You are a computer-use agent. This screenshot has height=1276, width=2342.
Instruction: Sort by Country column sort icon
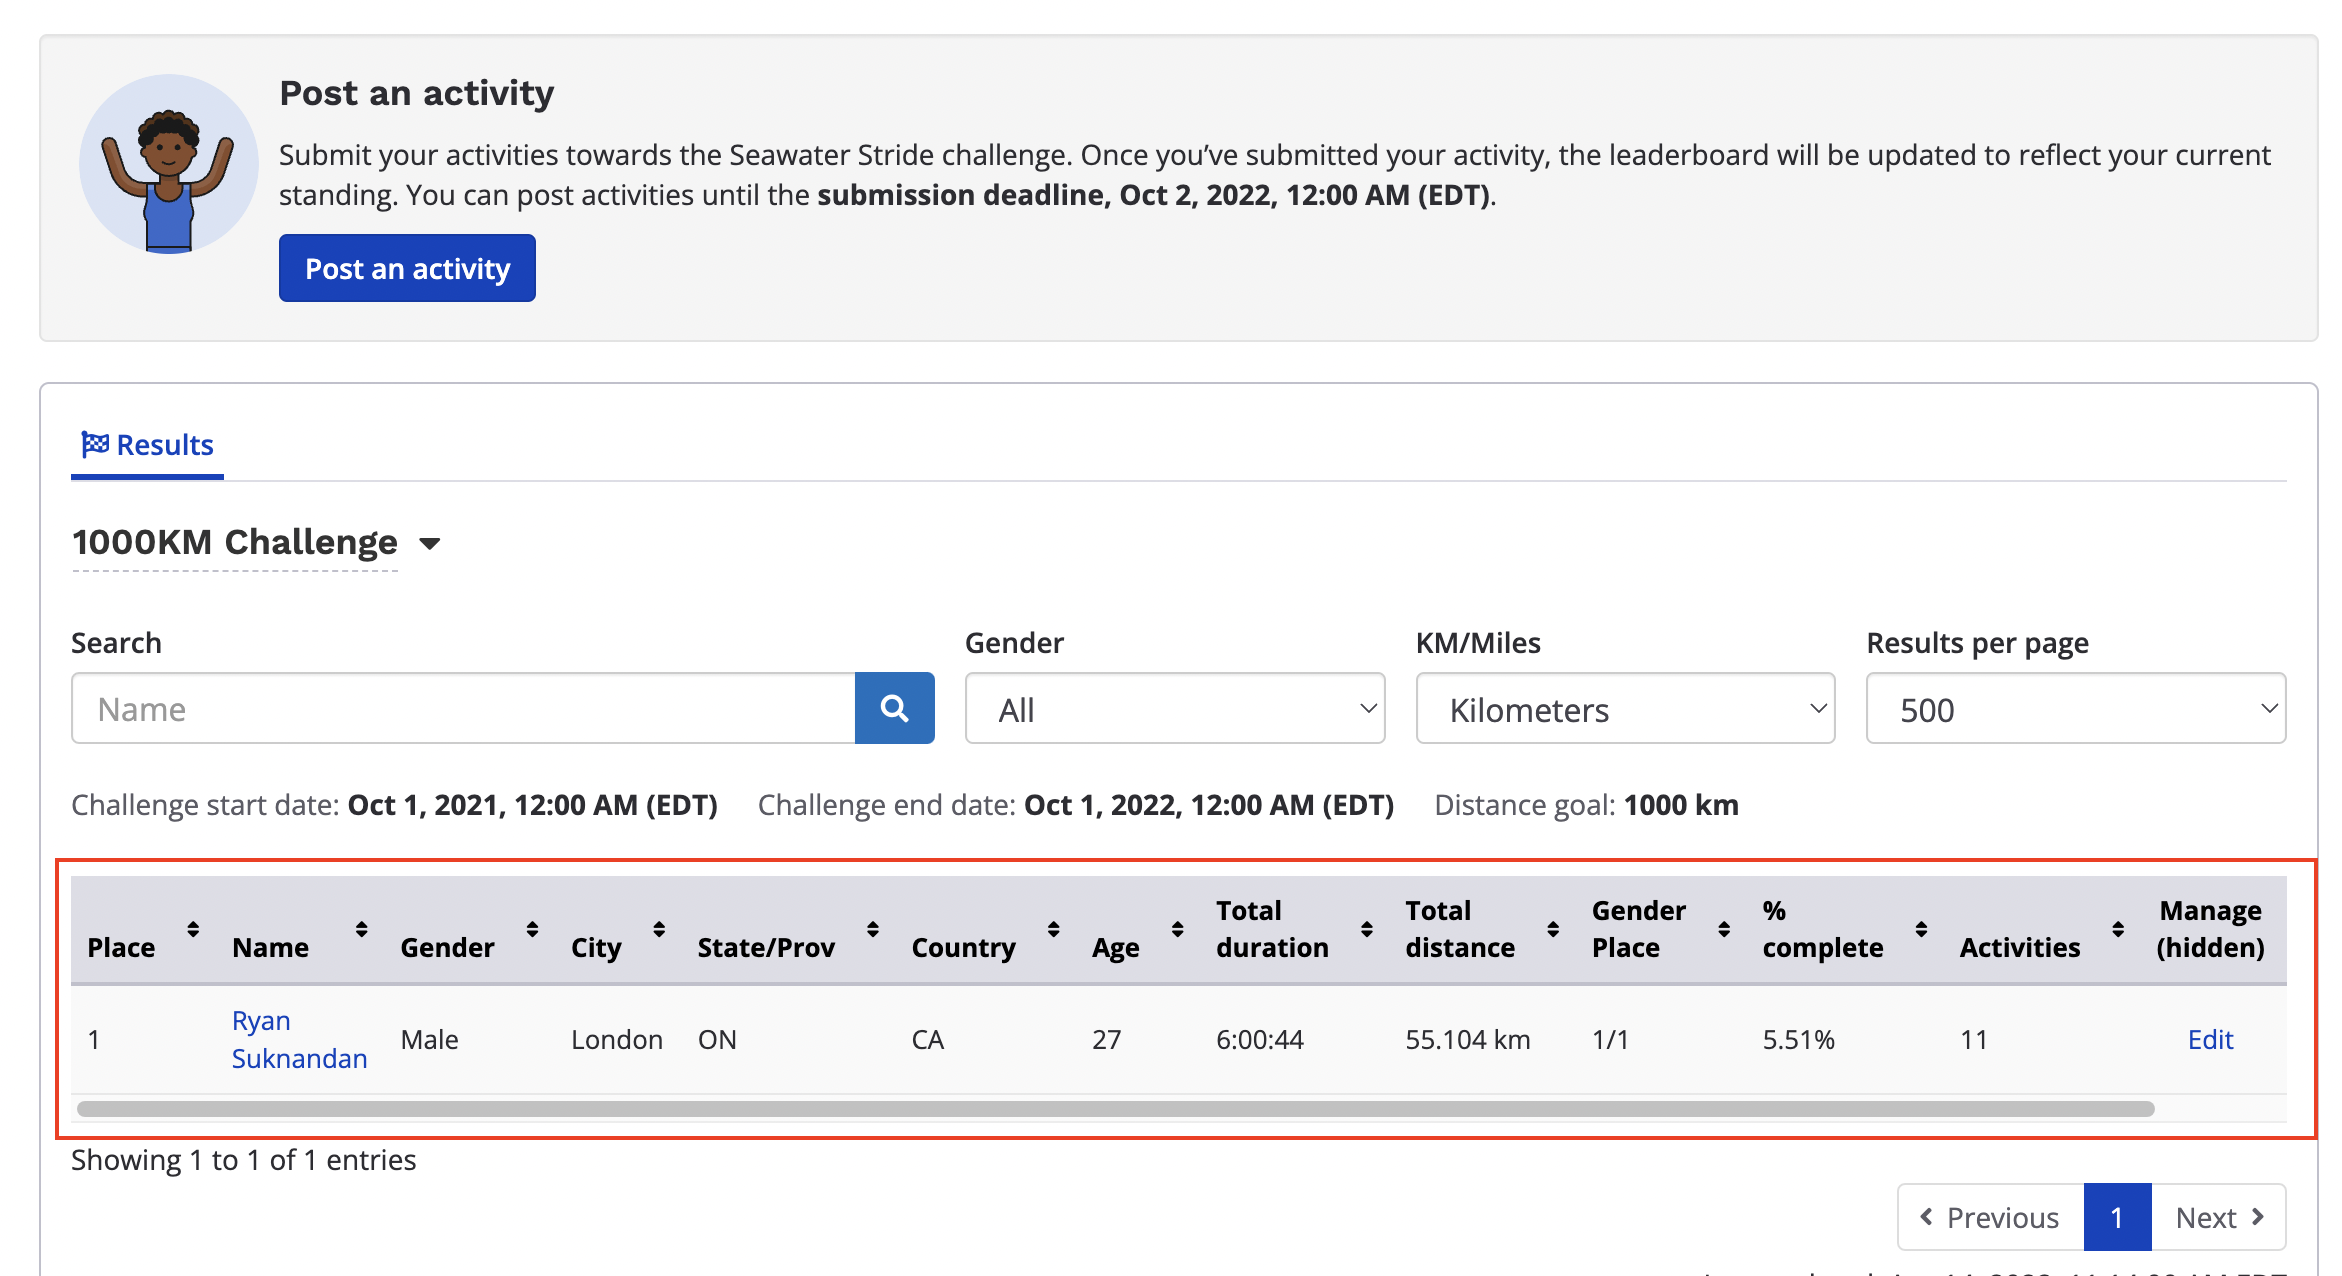click(1053, 930)
